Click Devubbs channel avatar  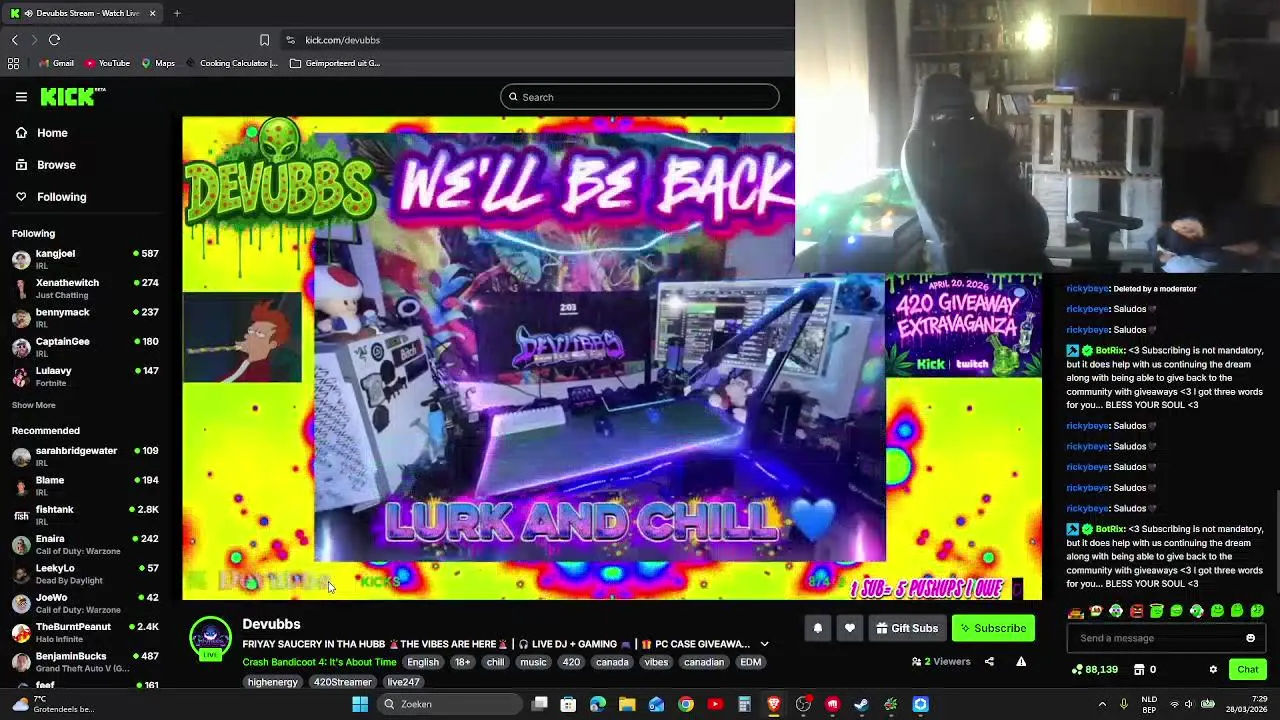(210, 638)
